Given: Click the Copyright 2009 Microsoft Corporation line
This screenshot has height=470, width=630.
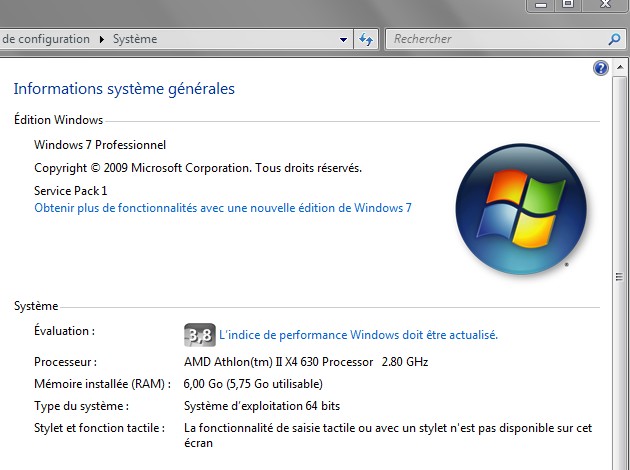Looking at the screenshot, I should click(x=198, y=168).
